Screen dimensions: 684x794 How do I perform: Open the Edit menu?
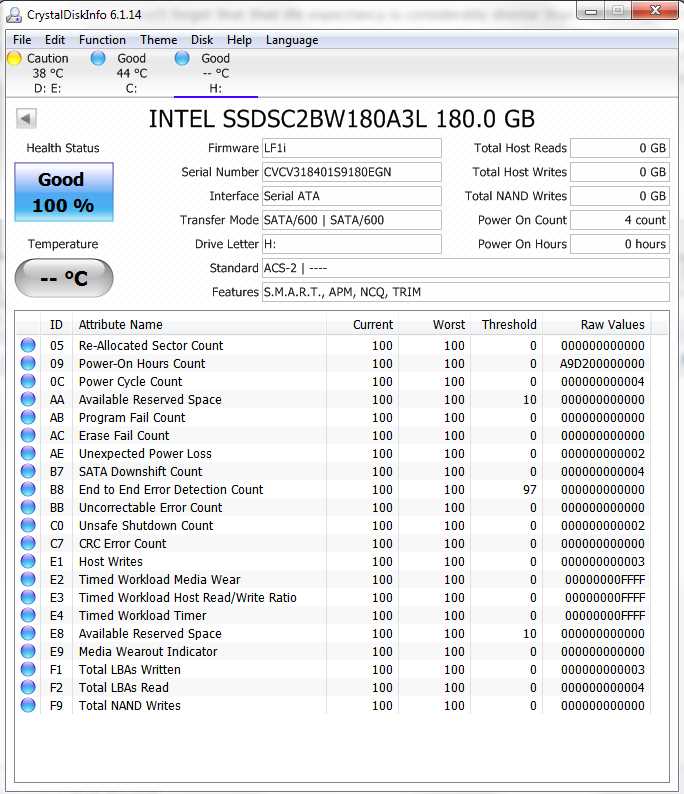(x=55, y=40)
